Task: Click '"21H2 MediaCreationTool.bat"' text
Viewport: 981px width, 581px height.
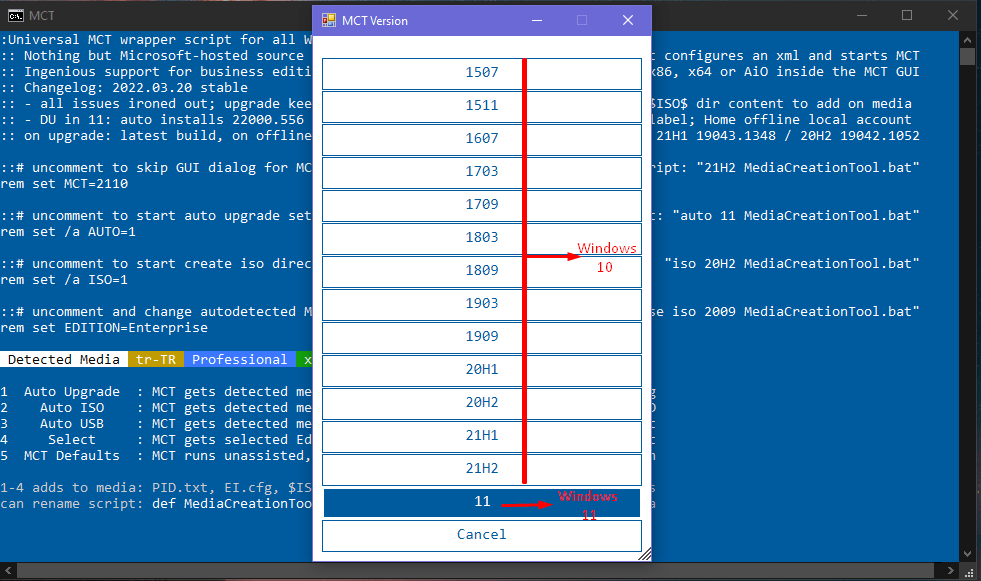Action: point(808,168)
